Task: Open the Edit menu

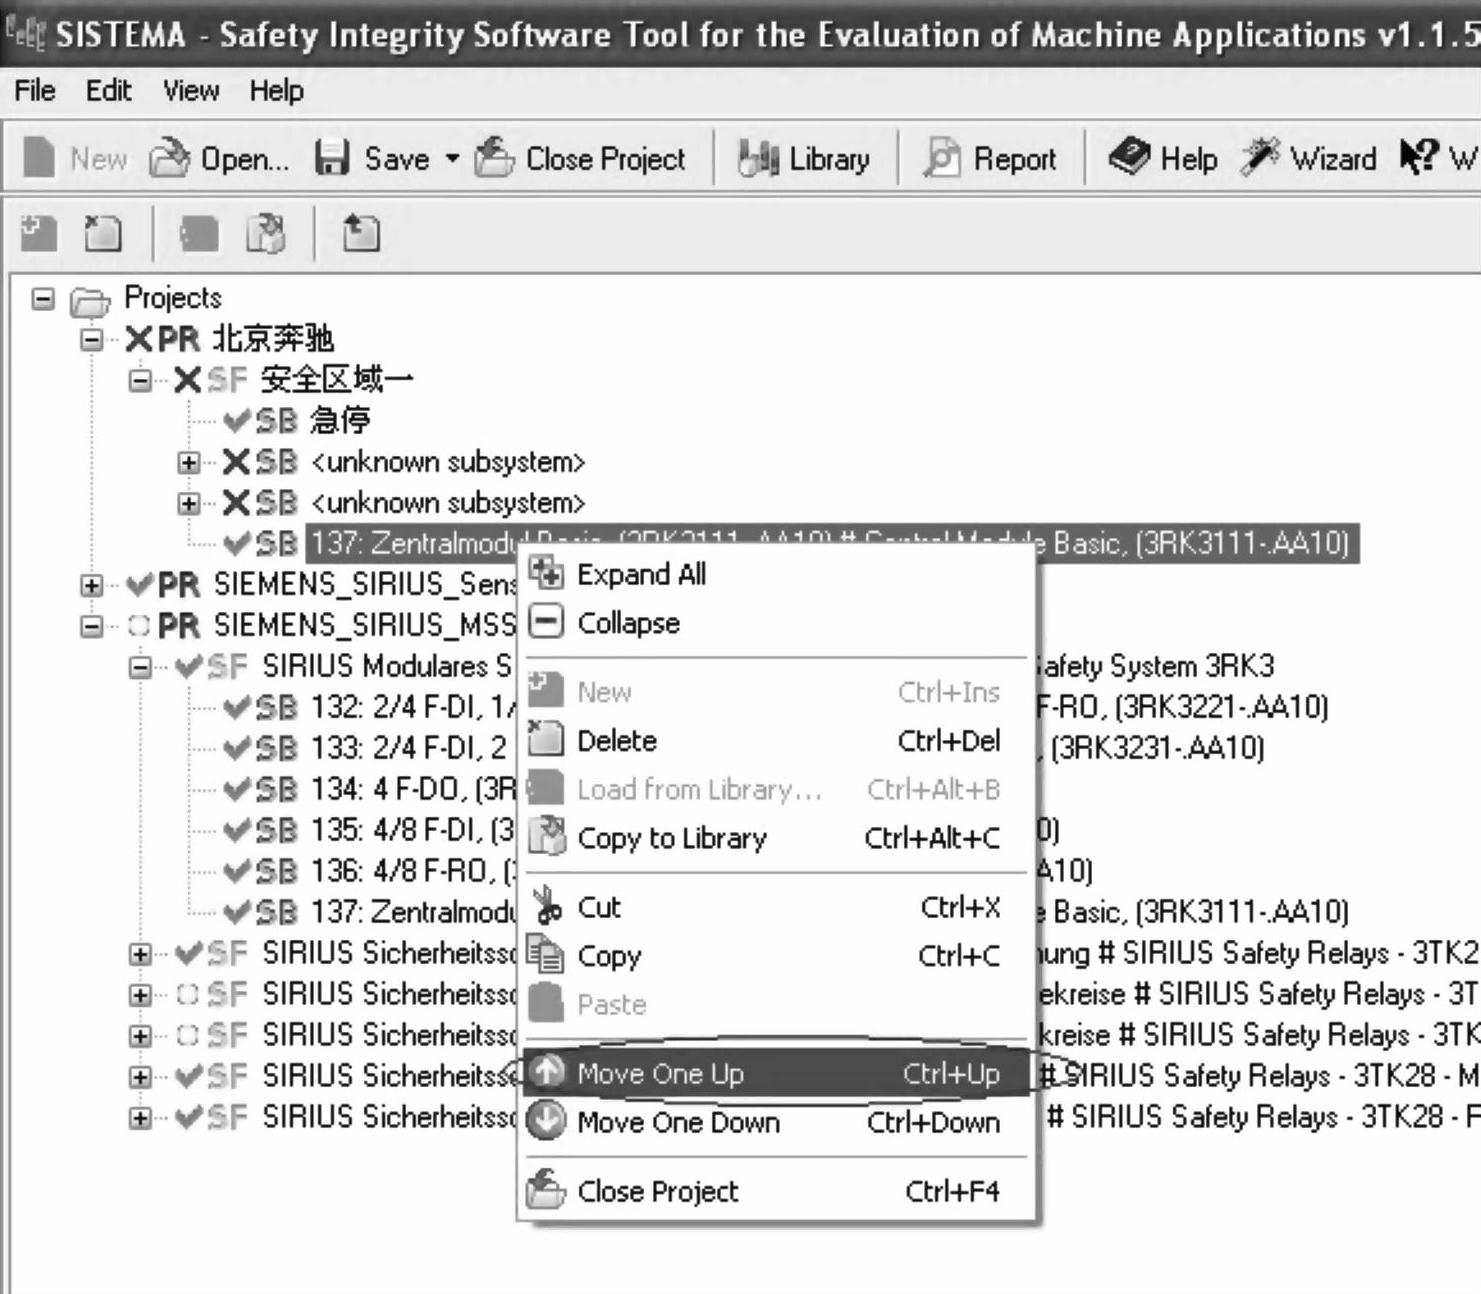Action: 108,91
